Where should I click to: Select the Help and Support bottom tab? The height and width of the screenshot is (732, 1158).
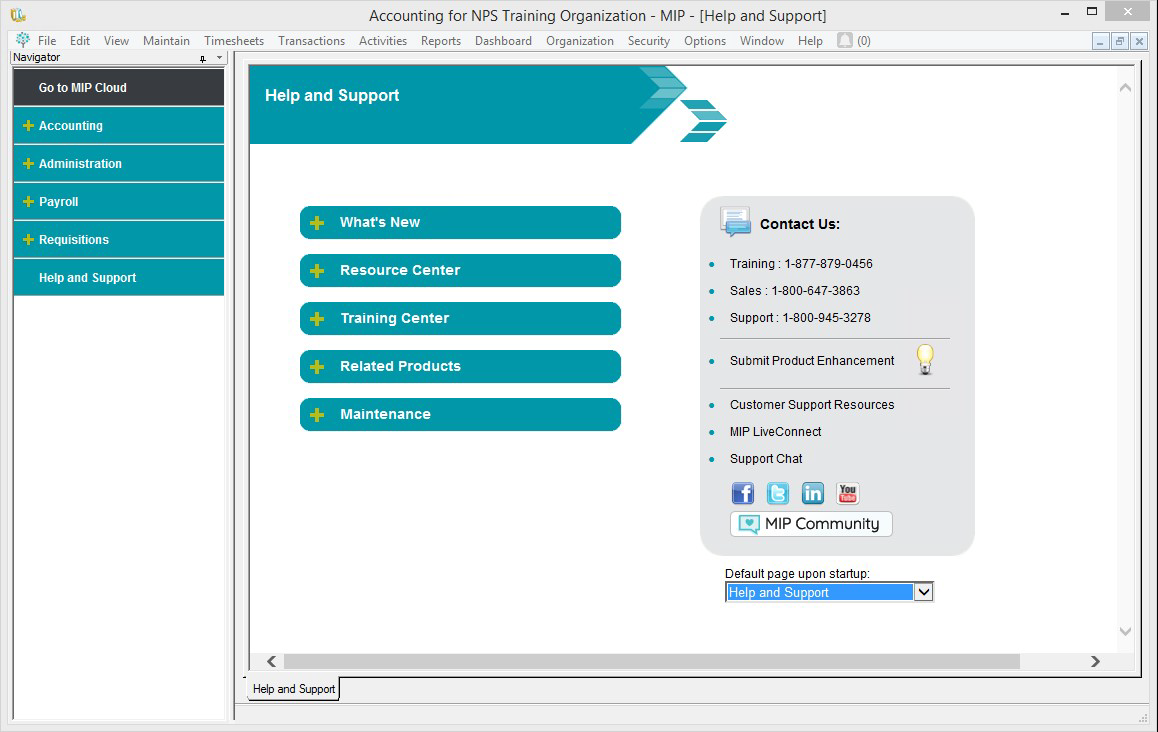point(293,688)
